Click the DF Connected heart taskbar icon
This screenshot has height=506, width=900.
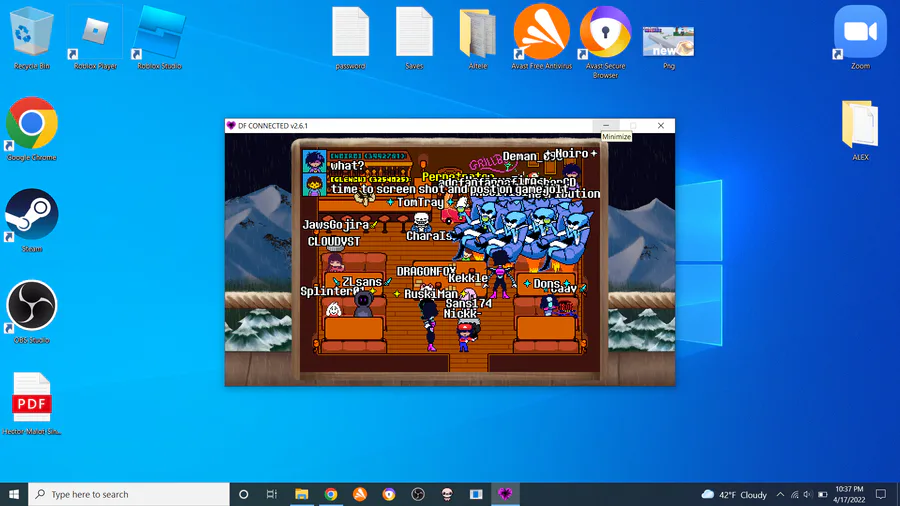coord(505,494)
